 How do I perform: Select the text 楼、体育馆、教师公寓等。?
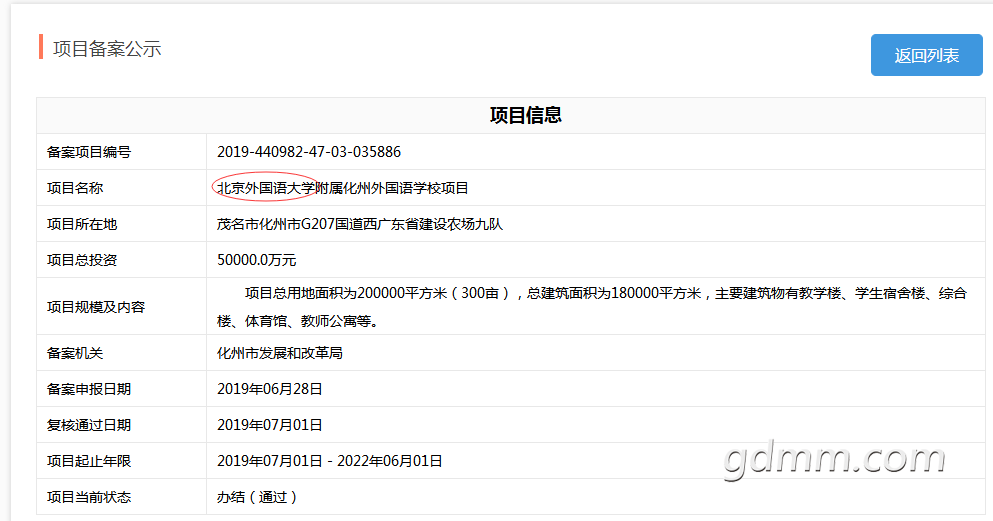coord(298,321)
